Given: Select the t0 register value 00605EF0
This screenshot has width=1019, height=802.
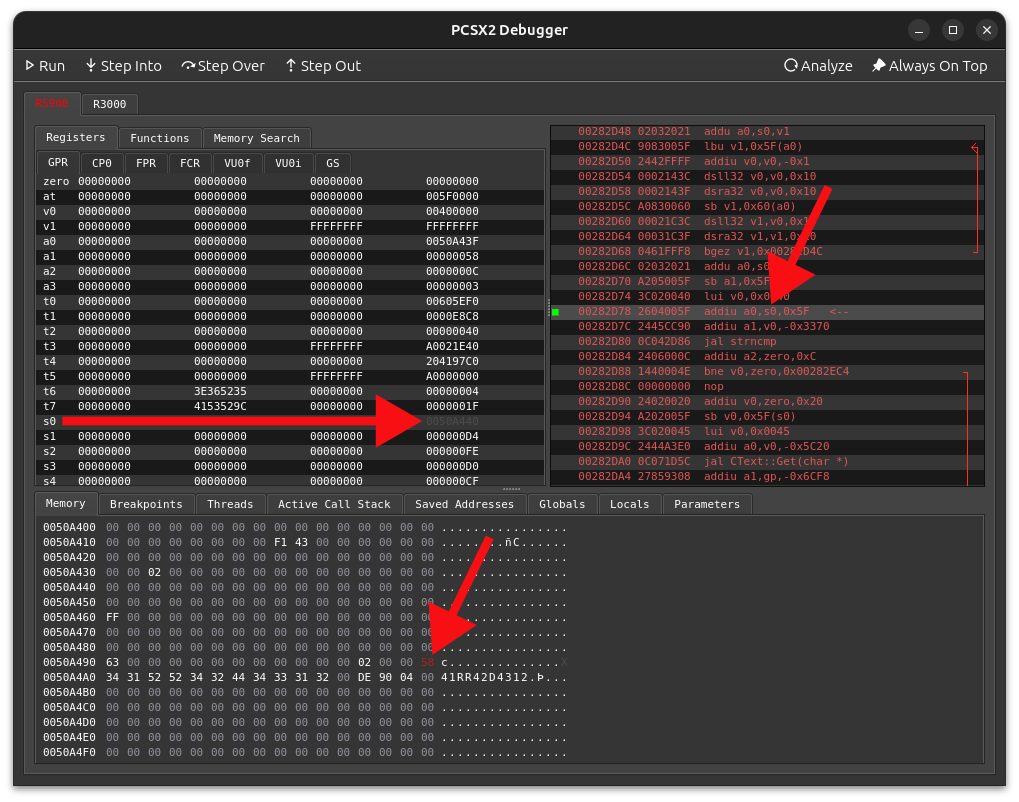Looking at the screenshot, I should click(x=452, y=301).
